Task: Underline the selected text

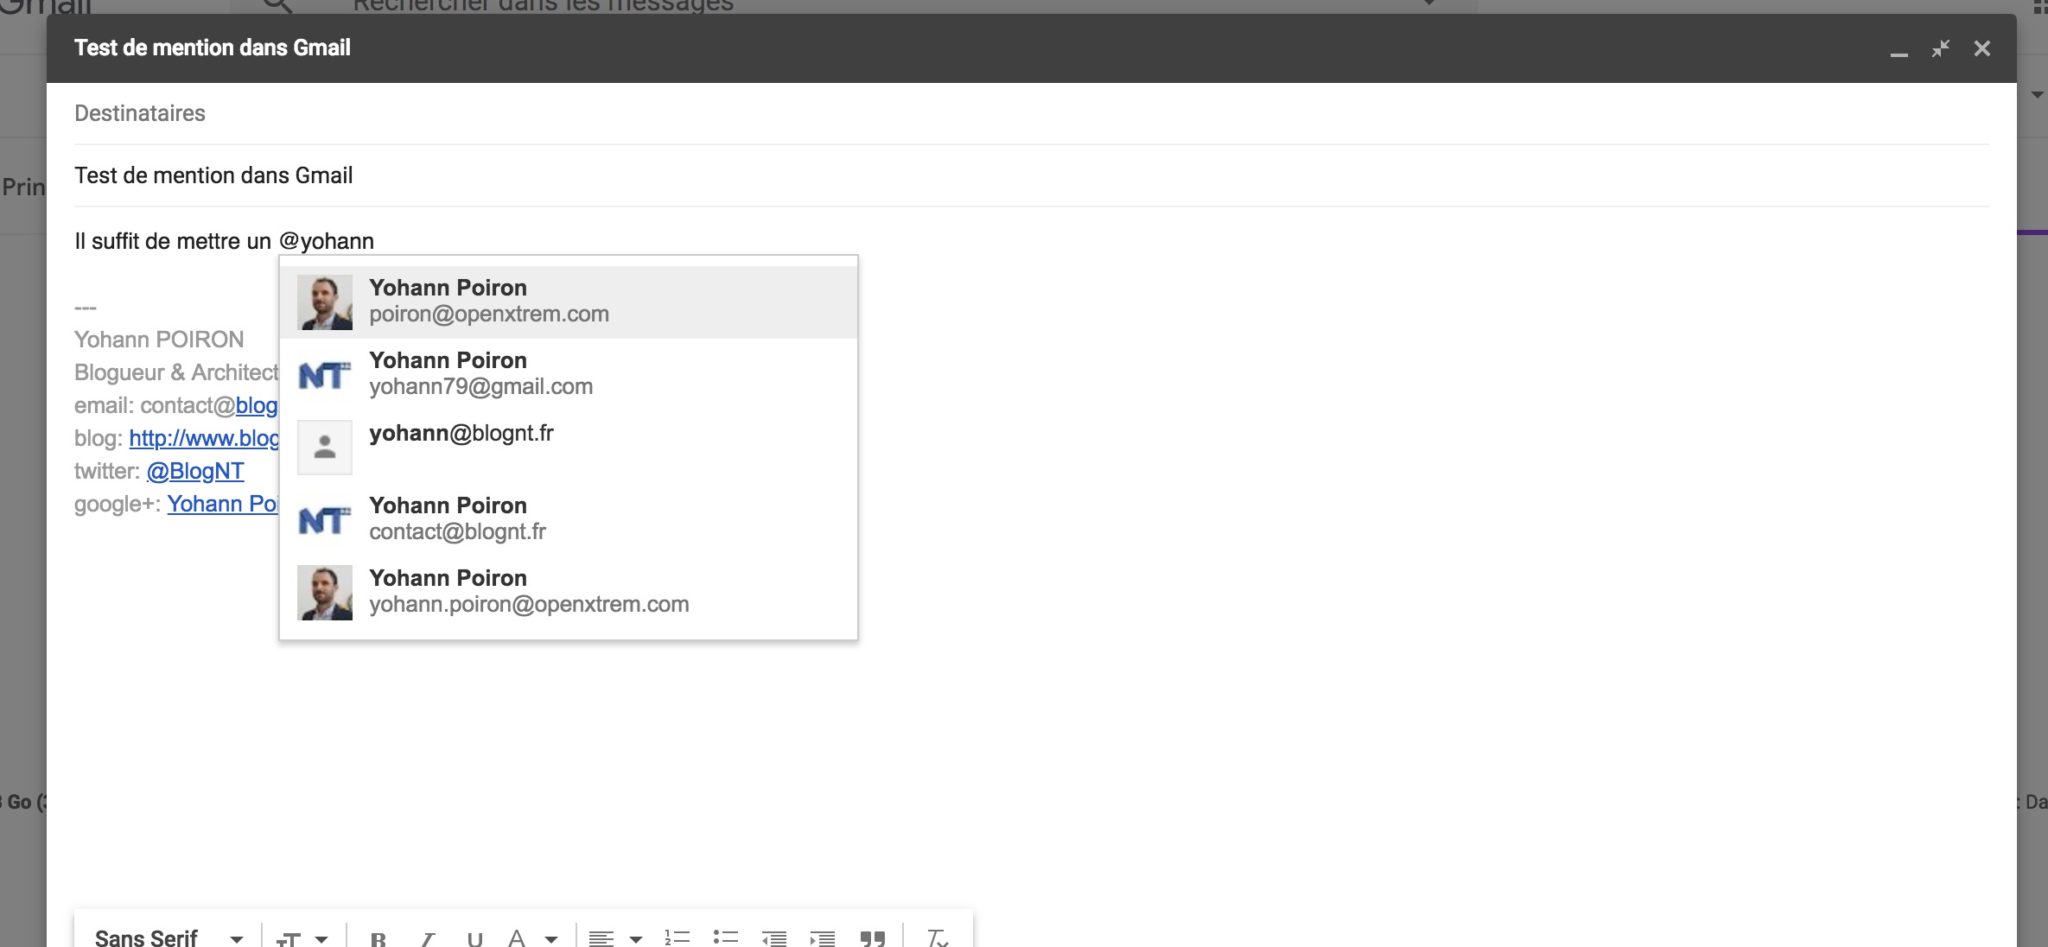Action: (474, 938)
